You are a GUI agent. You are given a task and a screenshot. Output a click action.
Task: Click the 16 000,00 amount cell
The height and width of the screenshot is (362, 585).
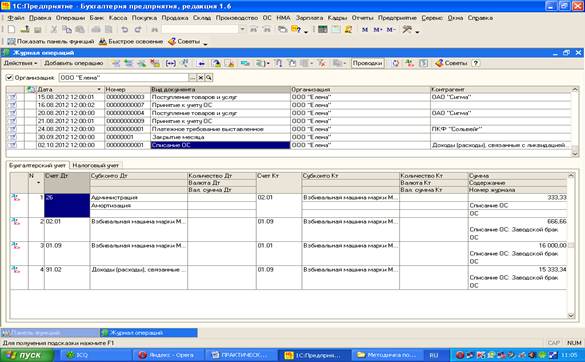click(517, 245)
